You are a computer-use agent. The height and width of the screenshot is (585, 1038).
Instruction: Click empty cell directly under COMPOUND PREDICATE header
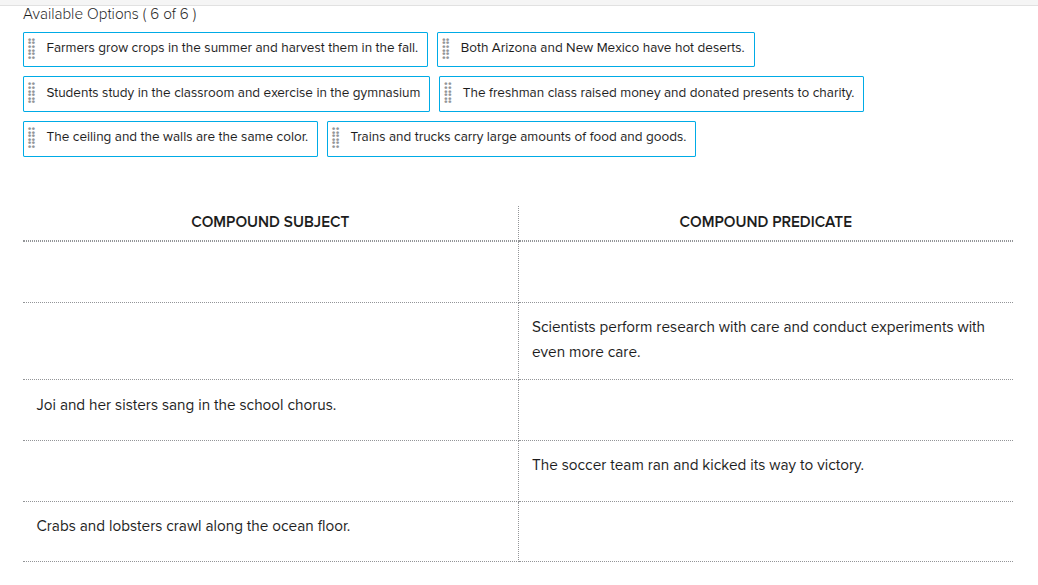click(765, 272)
